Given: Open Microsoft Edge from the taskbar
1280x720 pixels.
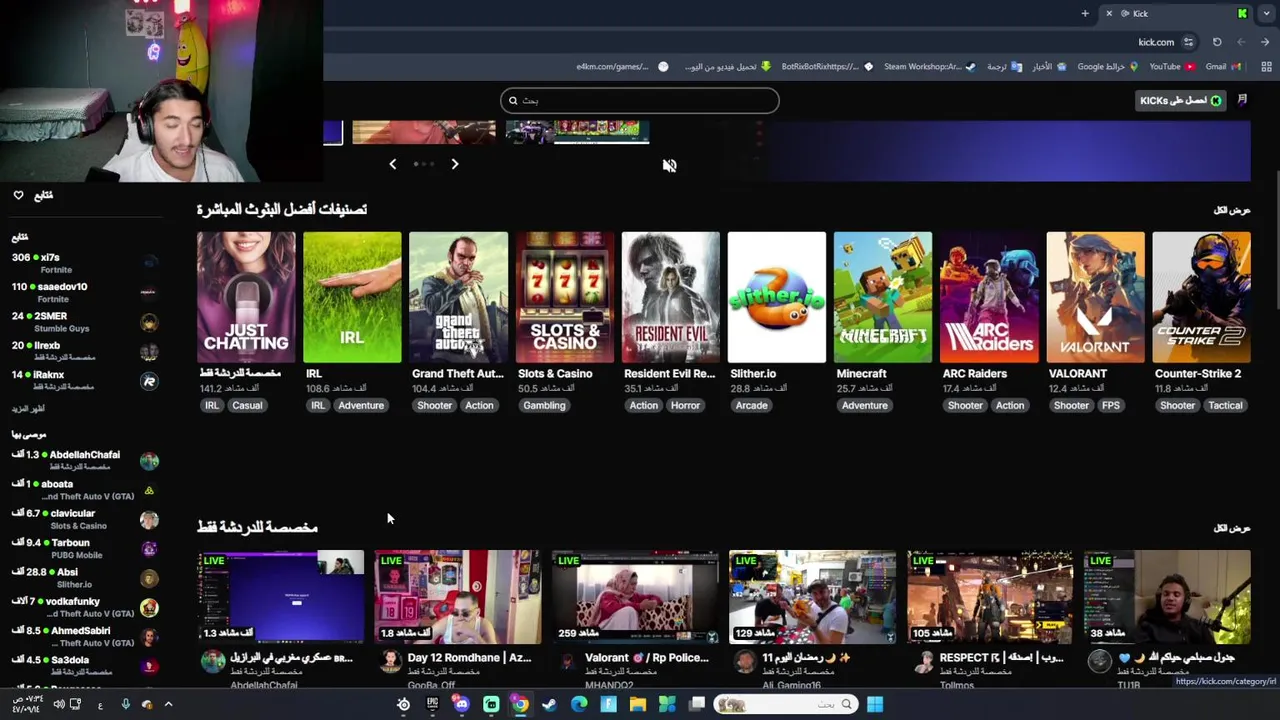Looking at the screenshot, I should 579,704.
